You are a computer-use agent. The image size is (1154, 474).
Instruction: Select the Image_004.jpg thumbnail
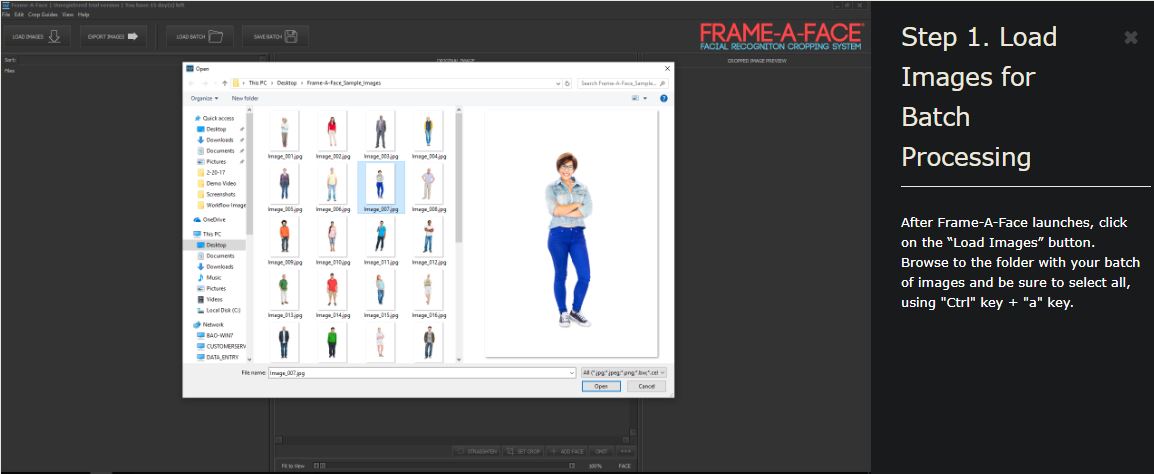(x=428, y=135)
